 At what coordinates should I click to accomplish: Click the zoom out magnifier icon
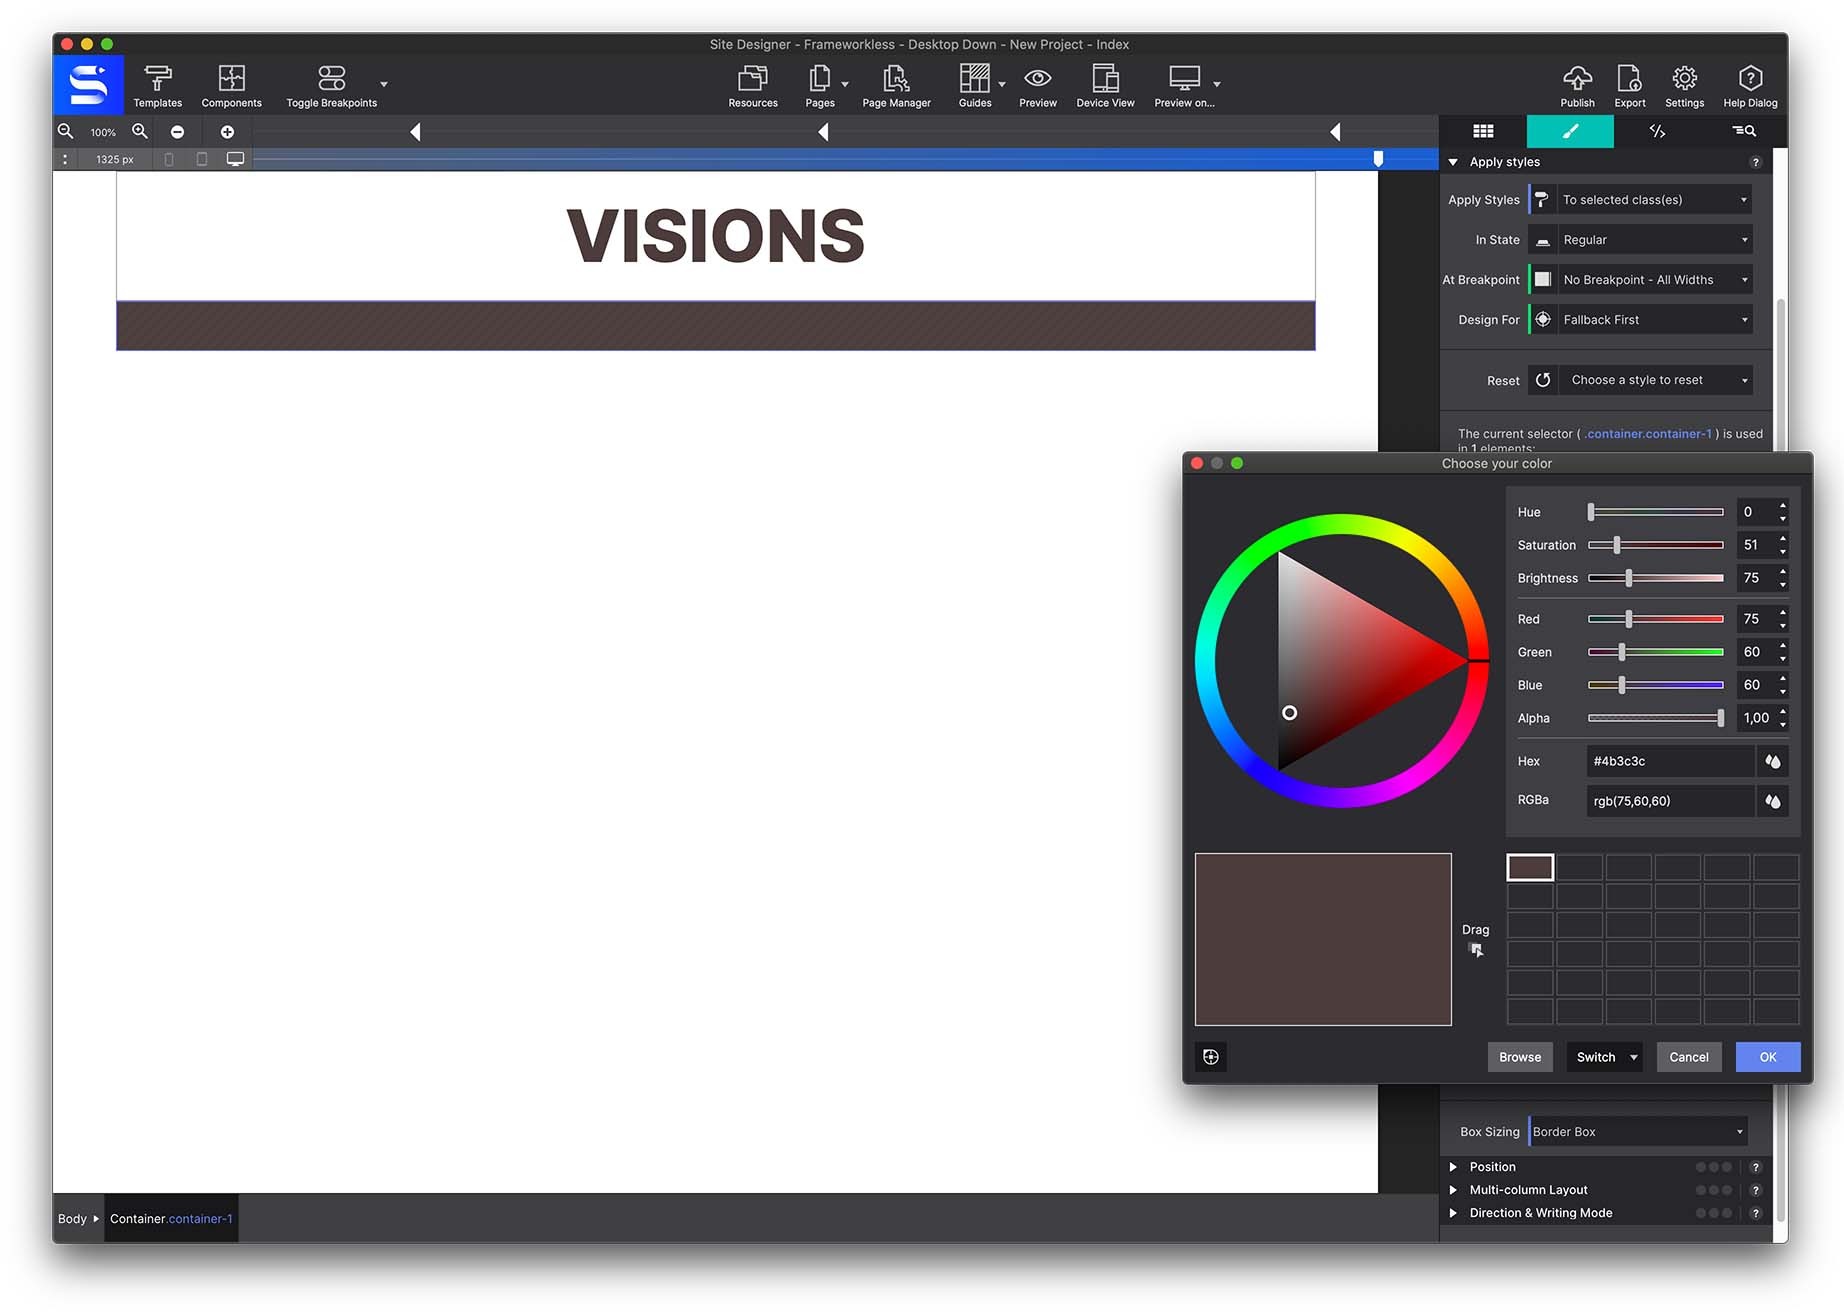click(x=66, y=131)
